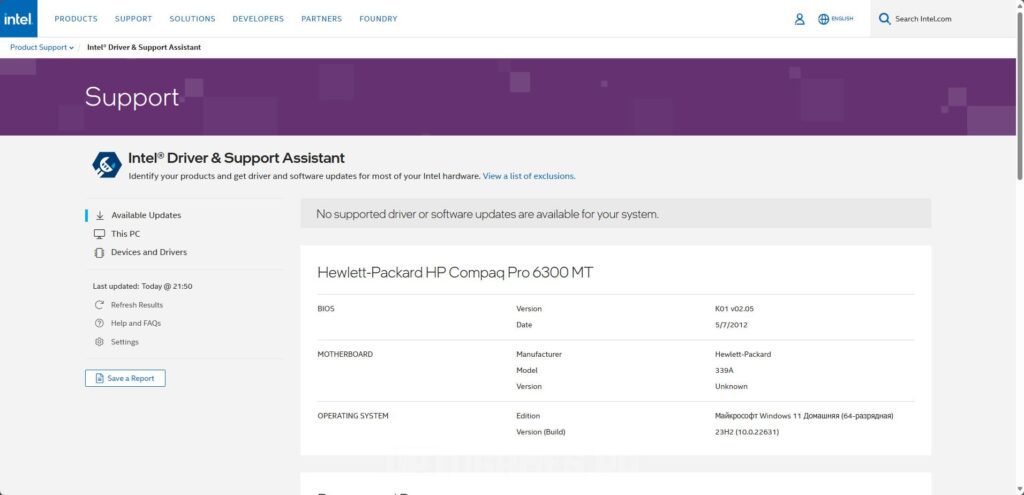Open the Devices and Drivers section
The image size is (1024, 495).
tap(148, 252)
